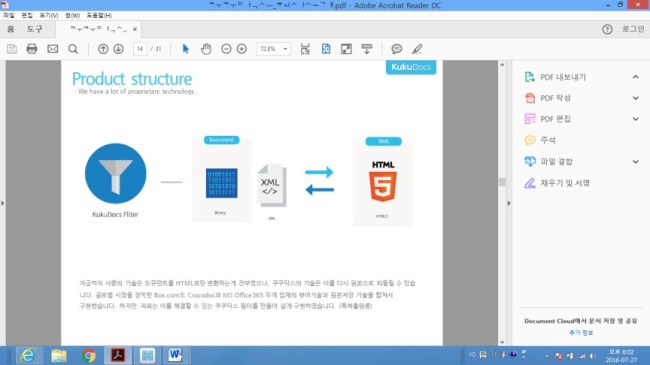Image resolution: width=650 pixels, height=365 pixels.
Task: Add a comment speech bubble
Action: click(397, 49)
